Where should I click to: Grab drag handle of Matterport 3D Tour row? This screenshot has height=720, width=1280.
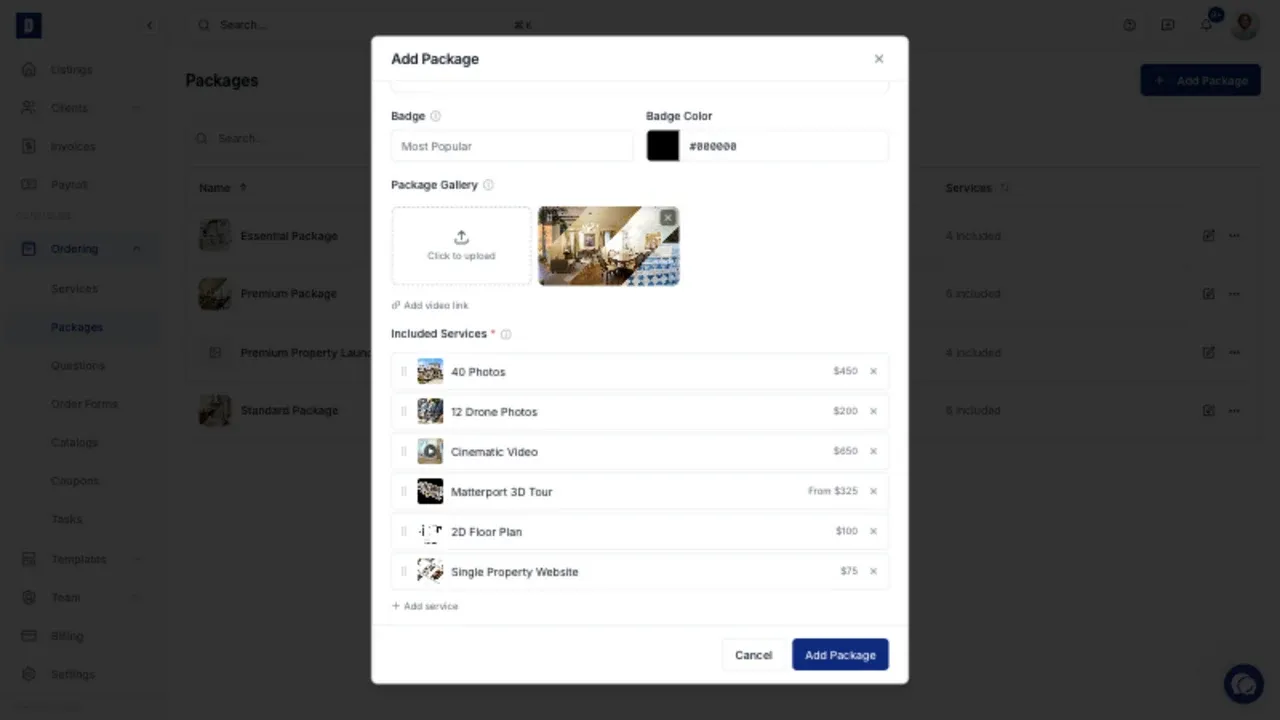tap(404, 491)
